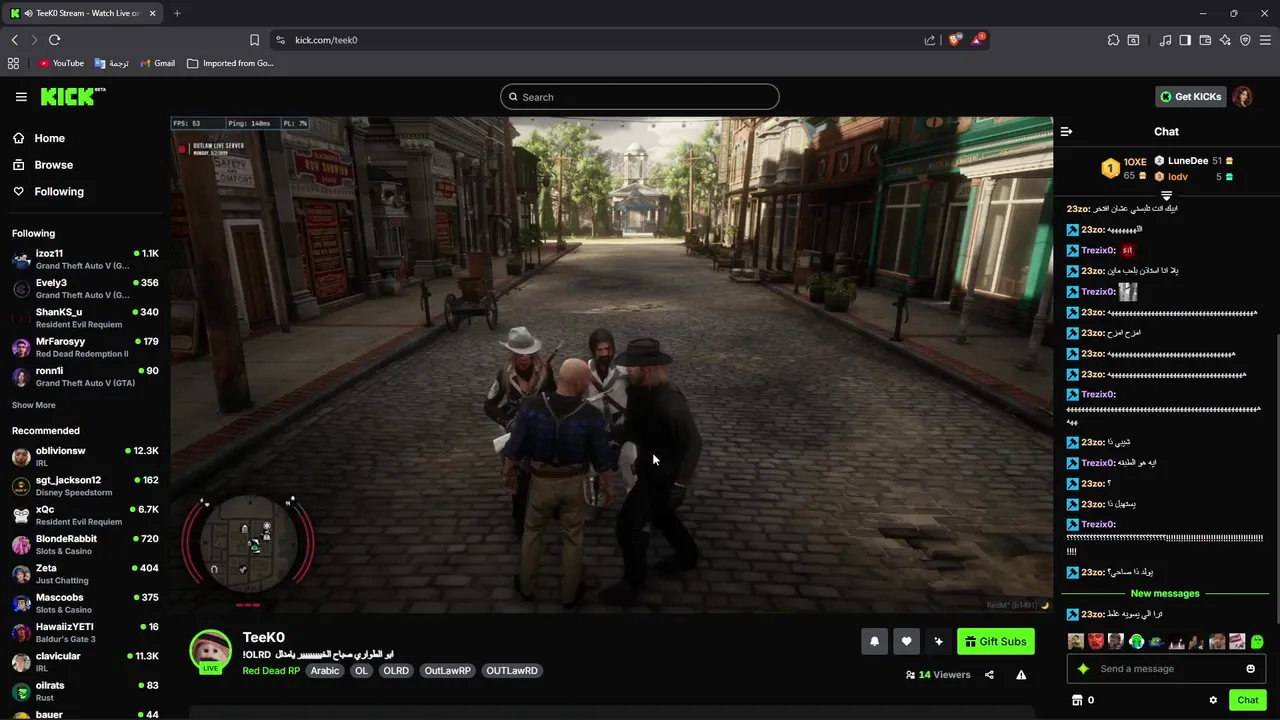The width and height of the screenshot is (1280, 720).
Task: Open media control music note icon
Action: (x=1165, y=40)
